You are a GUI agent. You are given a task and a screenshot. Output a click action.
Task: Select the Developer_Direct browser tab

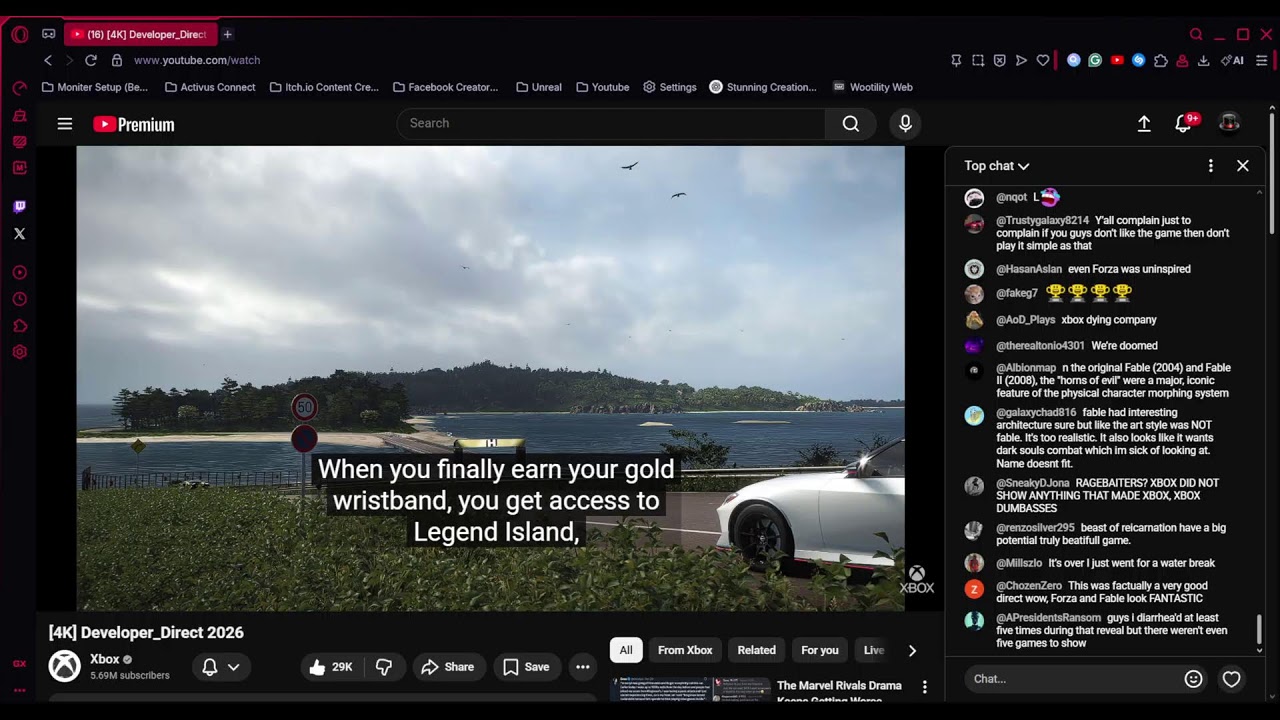tap(140, 34)
